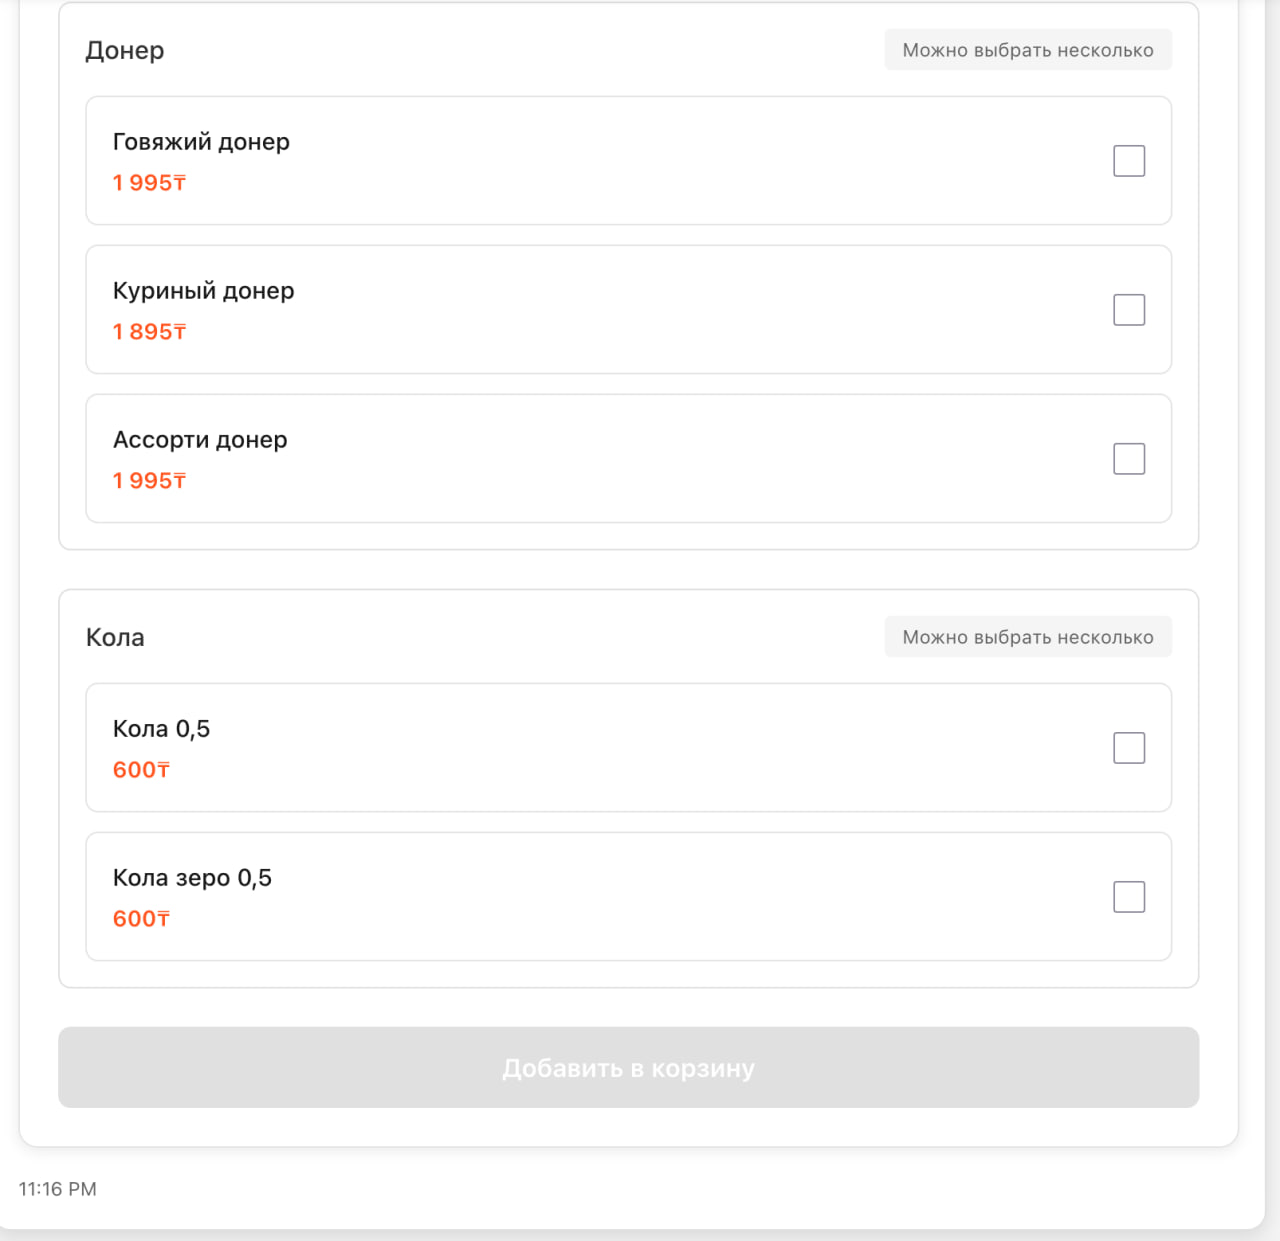Screen dimensions: 1280x1241
Task: Enable the Кола 0,5 checkbox
Action: [x=1128, y=748]
